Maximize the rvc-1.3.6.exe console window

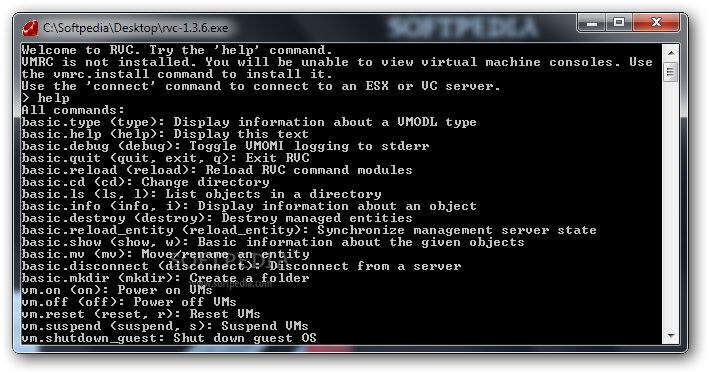(619, 23)
